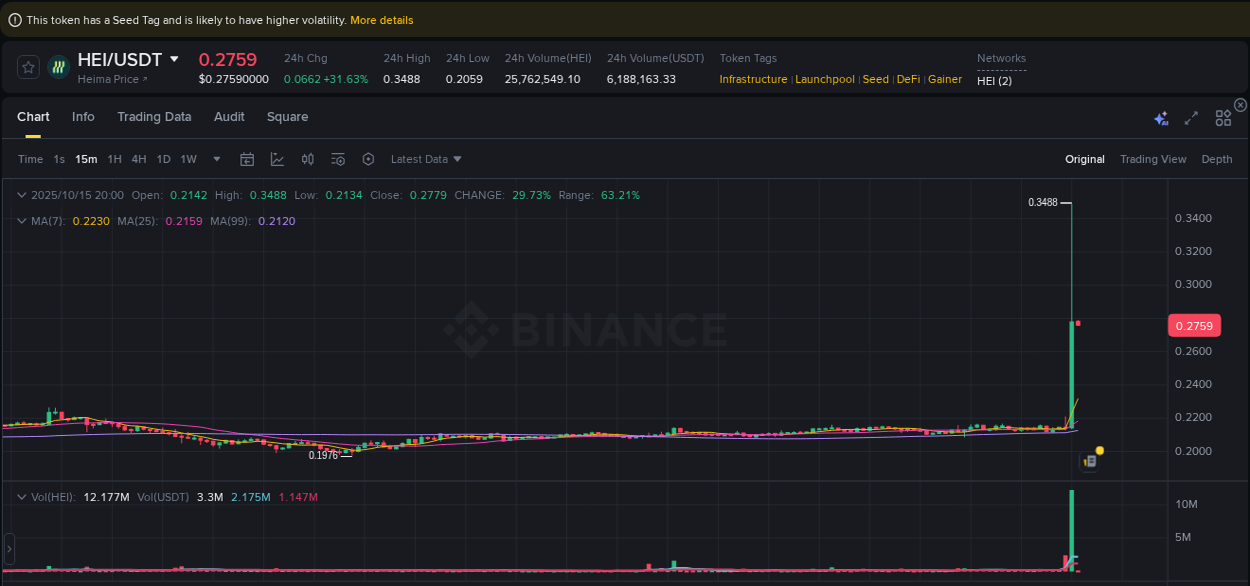Open the date range calendar picker
This screenshot has width=1250, height=586.
(247, 159)
